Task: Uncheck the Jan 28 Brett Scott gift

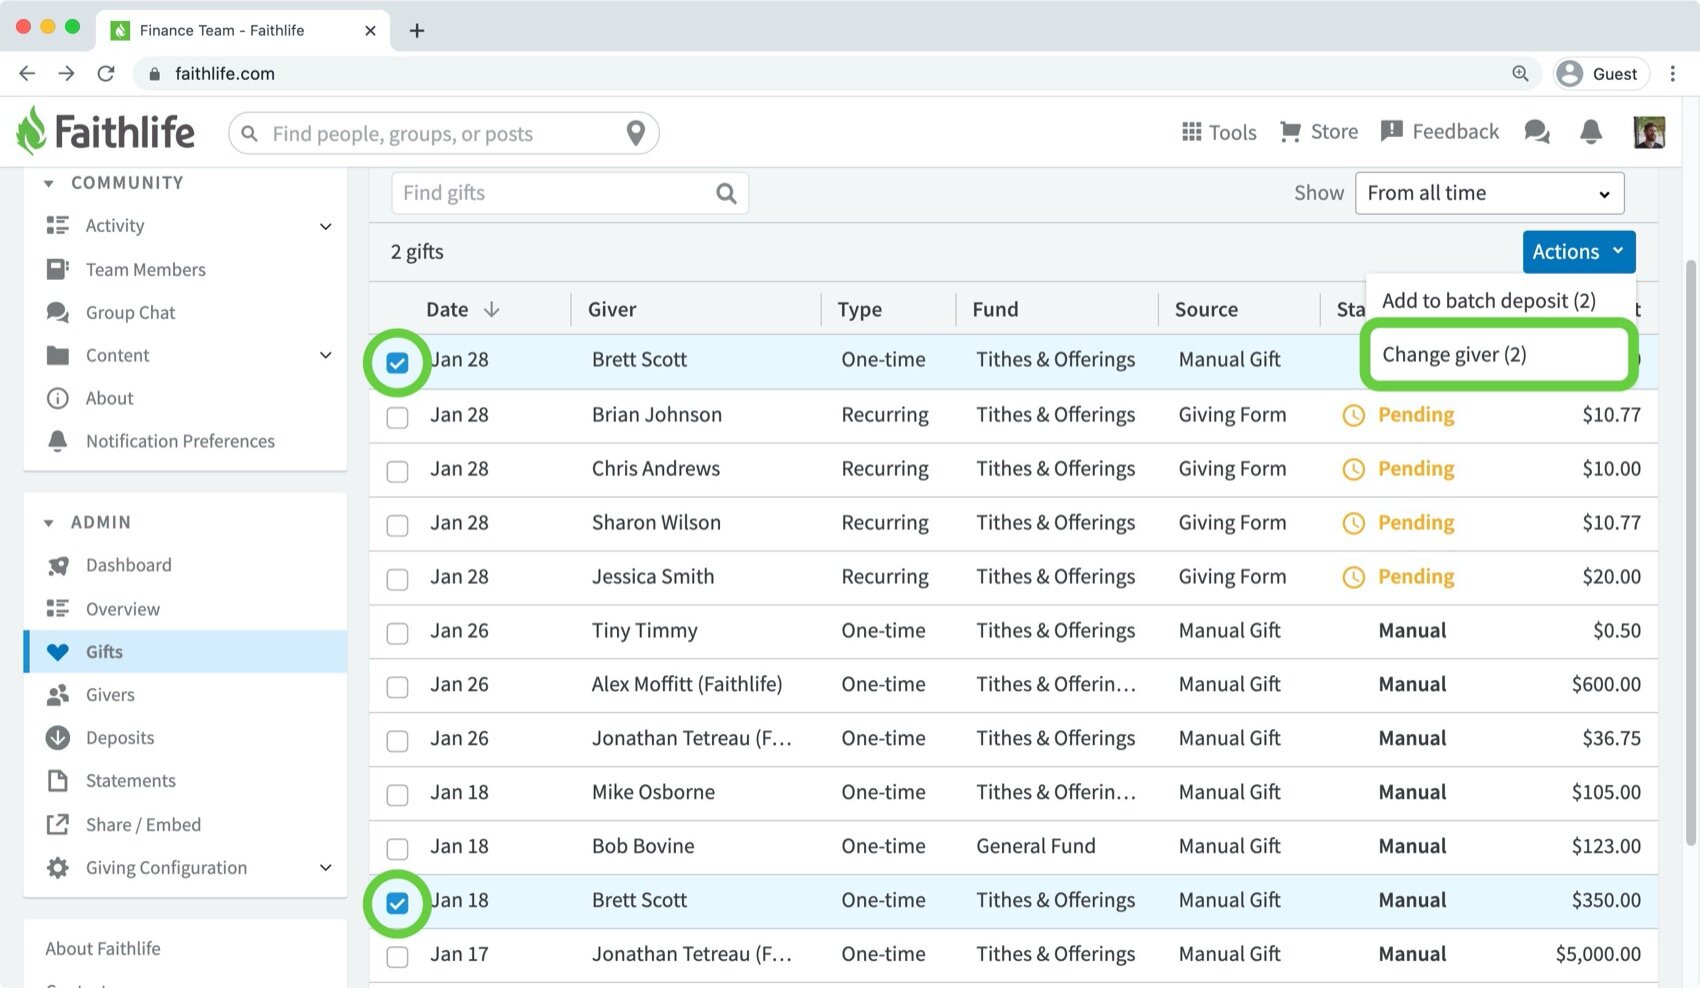Action: pyautogui.click(x=397, y=362)
